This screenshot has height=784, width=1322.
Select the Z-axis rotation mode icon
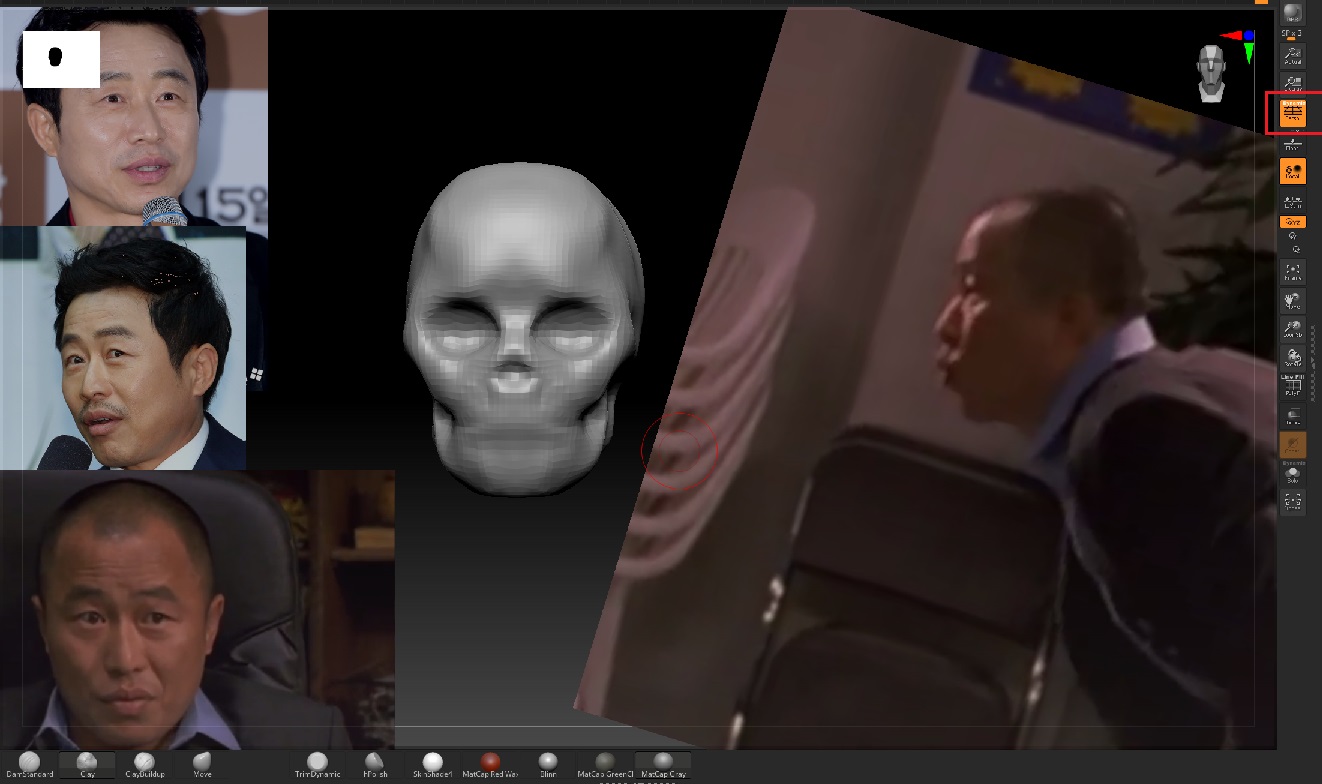point(1296,248)
